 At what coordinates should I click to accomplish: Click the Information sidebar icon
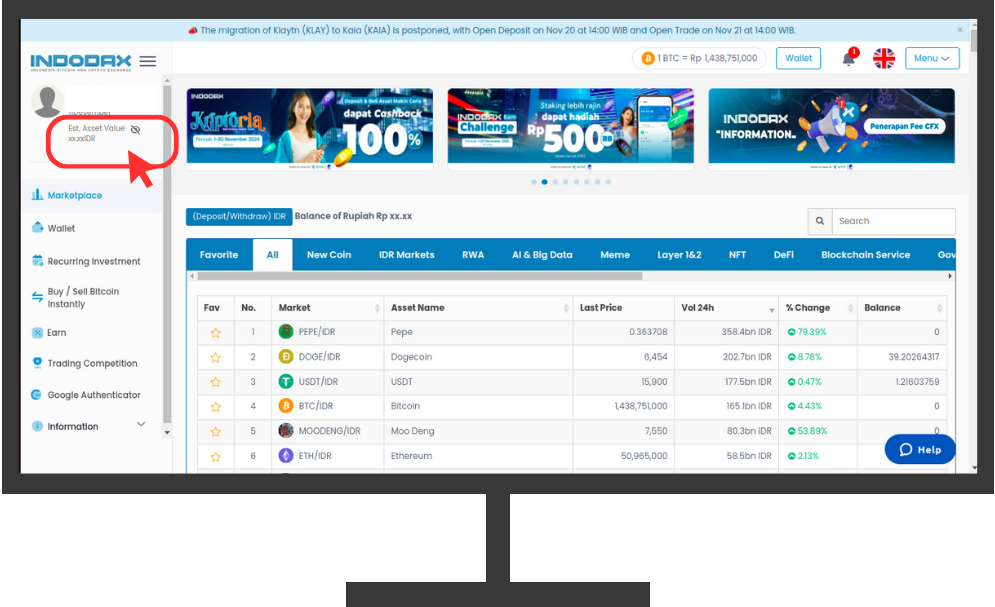(37, 426)
